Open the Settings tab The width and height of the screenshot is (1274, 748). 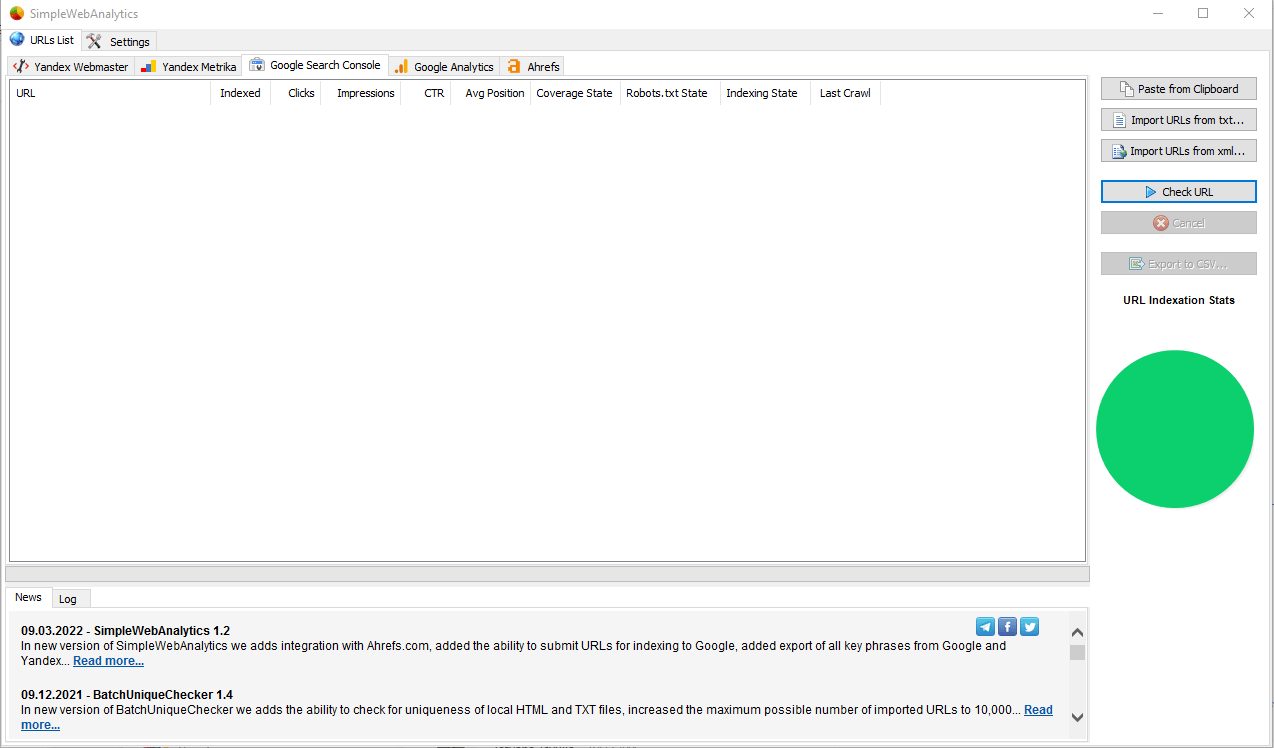click(x=119, y=41)
